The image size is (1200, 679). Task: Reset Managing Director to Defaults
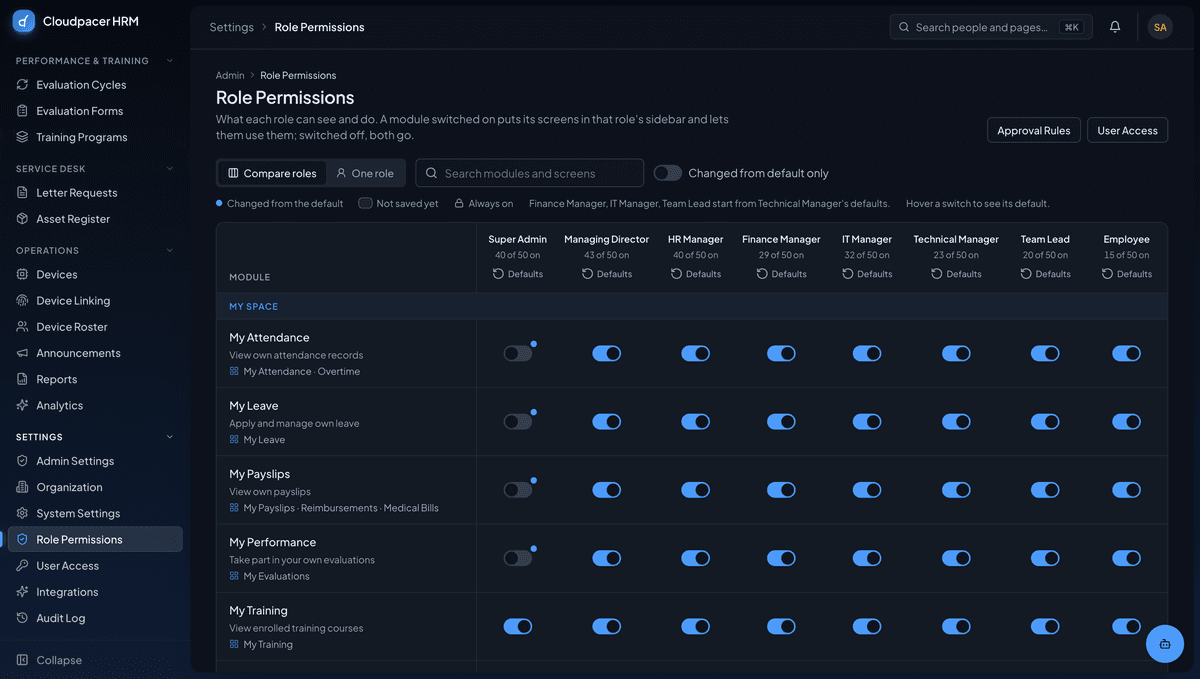click(606, 274)
